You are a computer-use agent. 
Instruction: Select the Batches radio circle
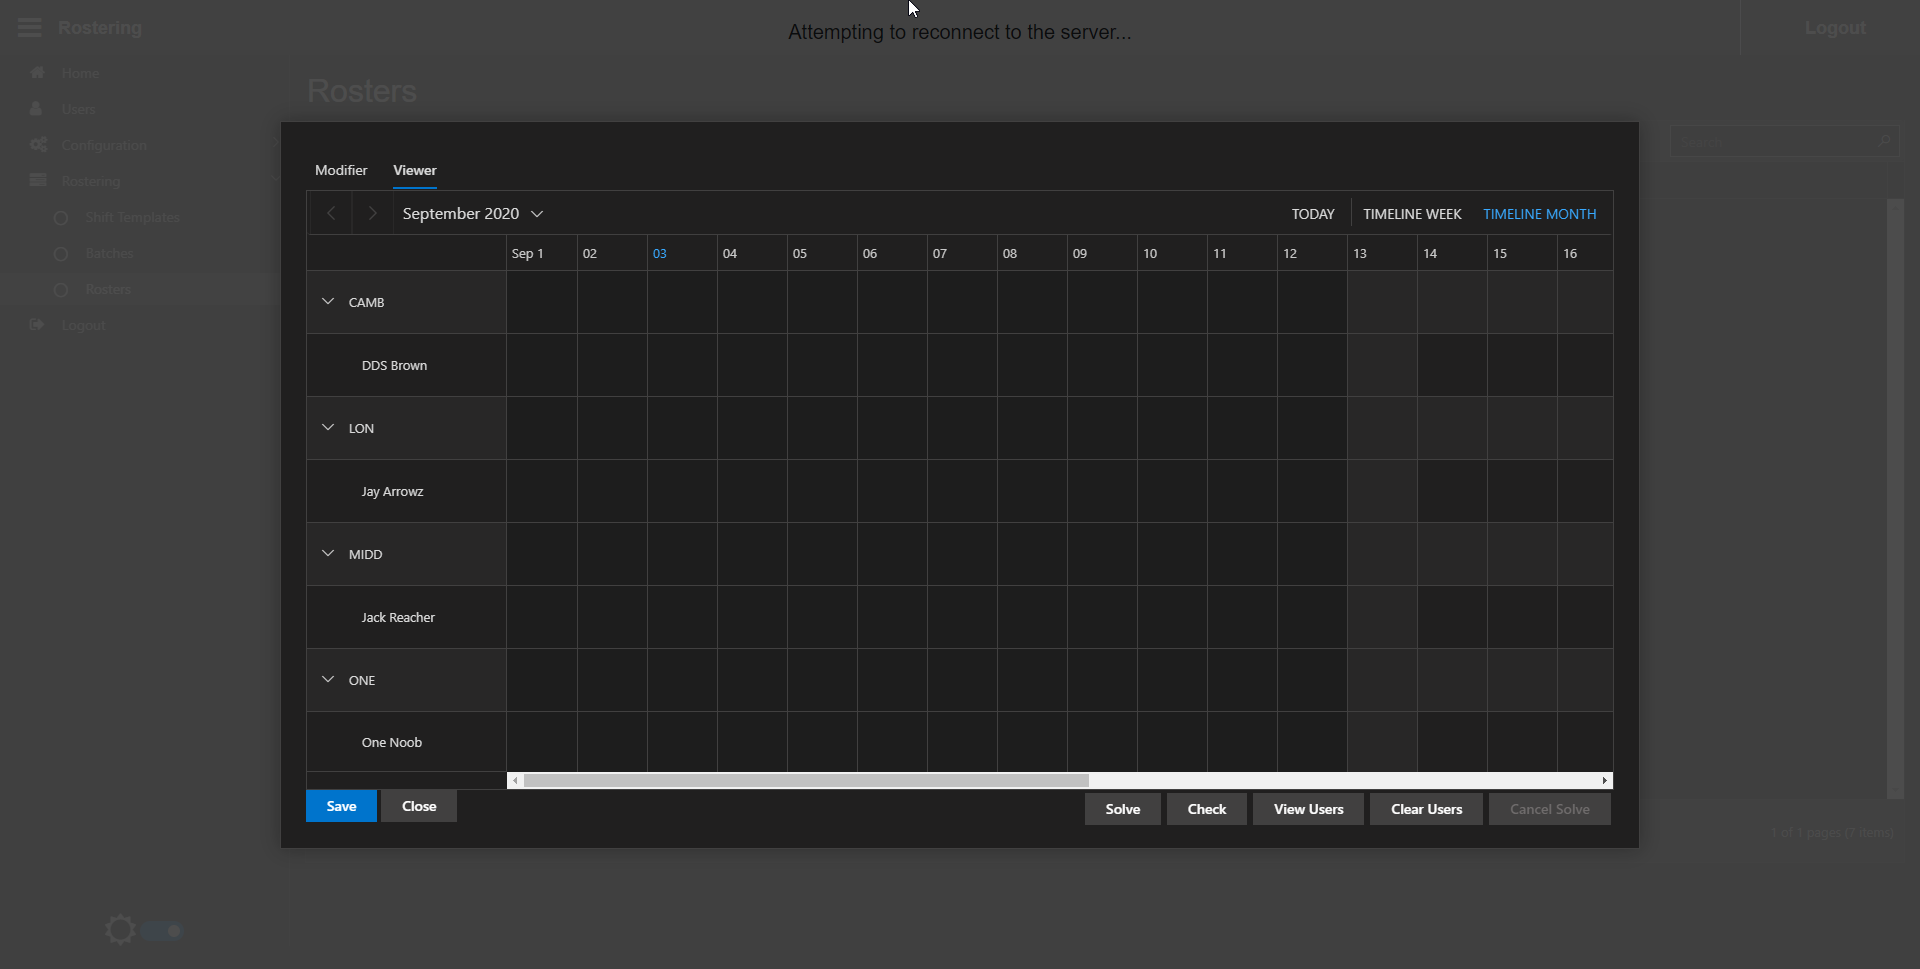[61, 254]
